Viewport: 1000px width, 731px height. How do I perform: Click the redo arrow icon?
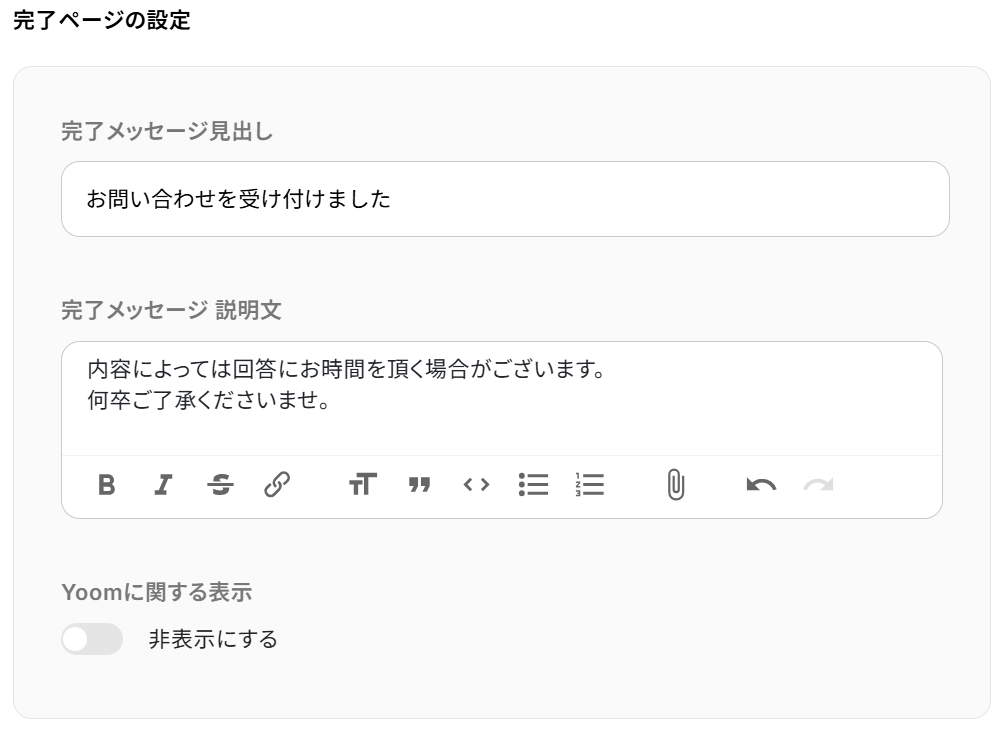818,485
